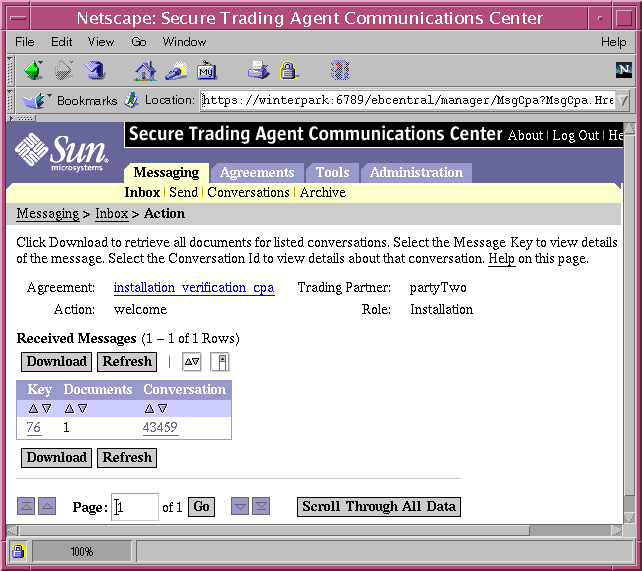Open the Window menu

click(184, 42)
